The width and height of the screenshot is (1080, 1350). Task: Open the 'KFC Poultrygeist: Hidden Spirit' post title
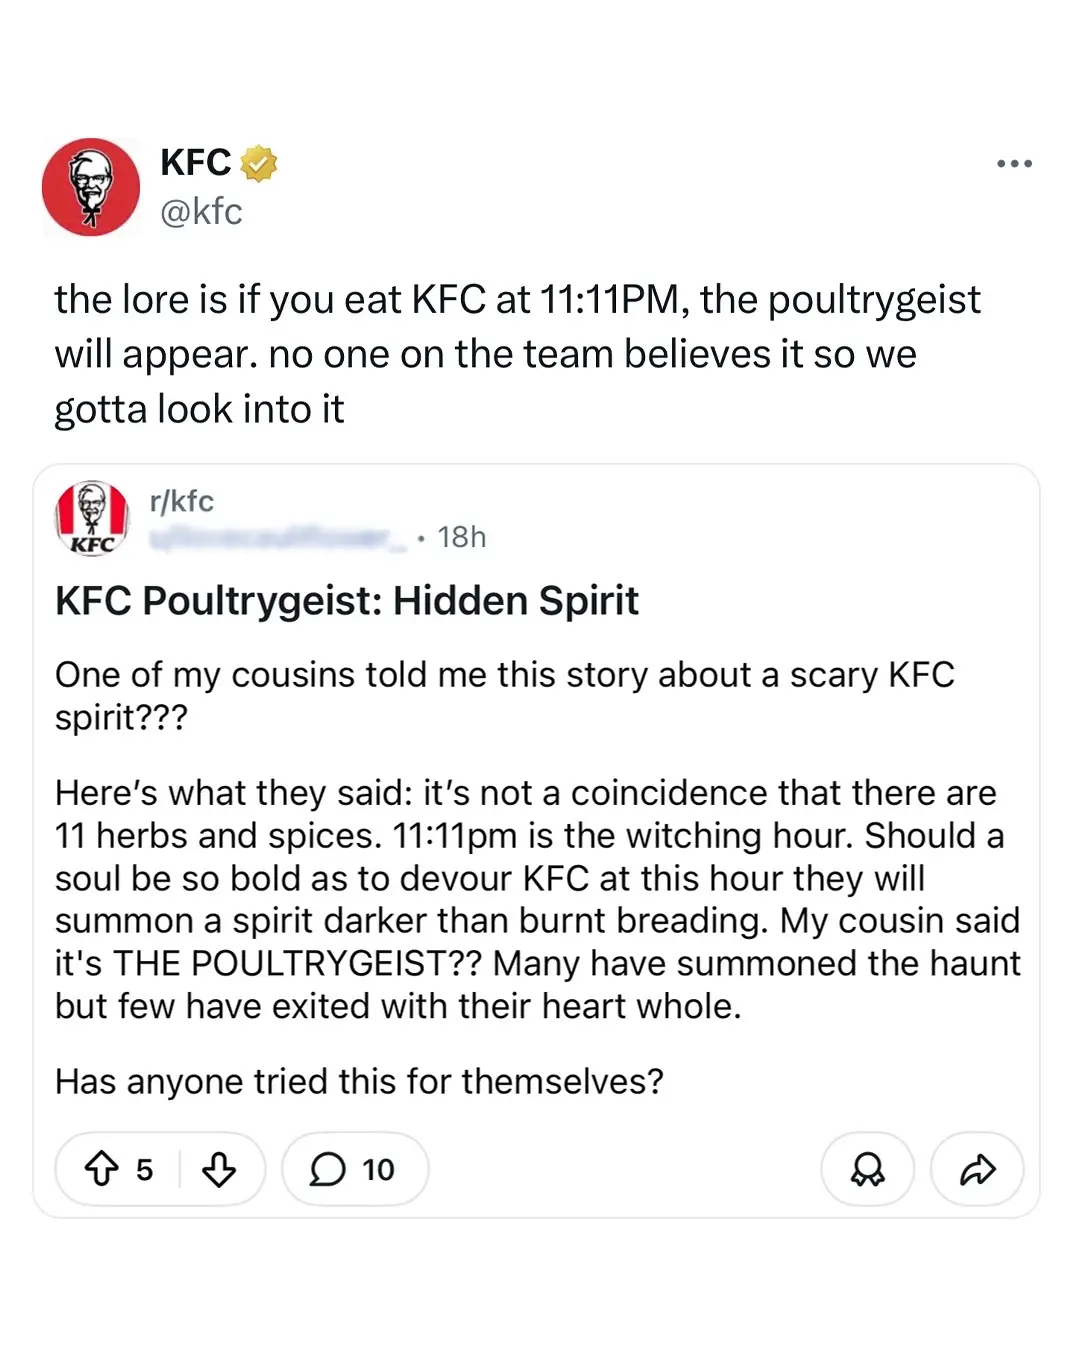click(346, 601)
